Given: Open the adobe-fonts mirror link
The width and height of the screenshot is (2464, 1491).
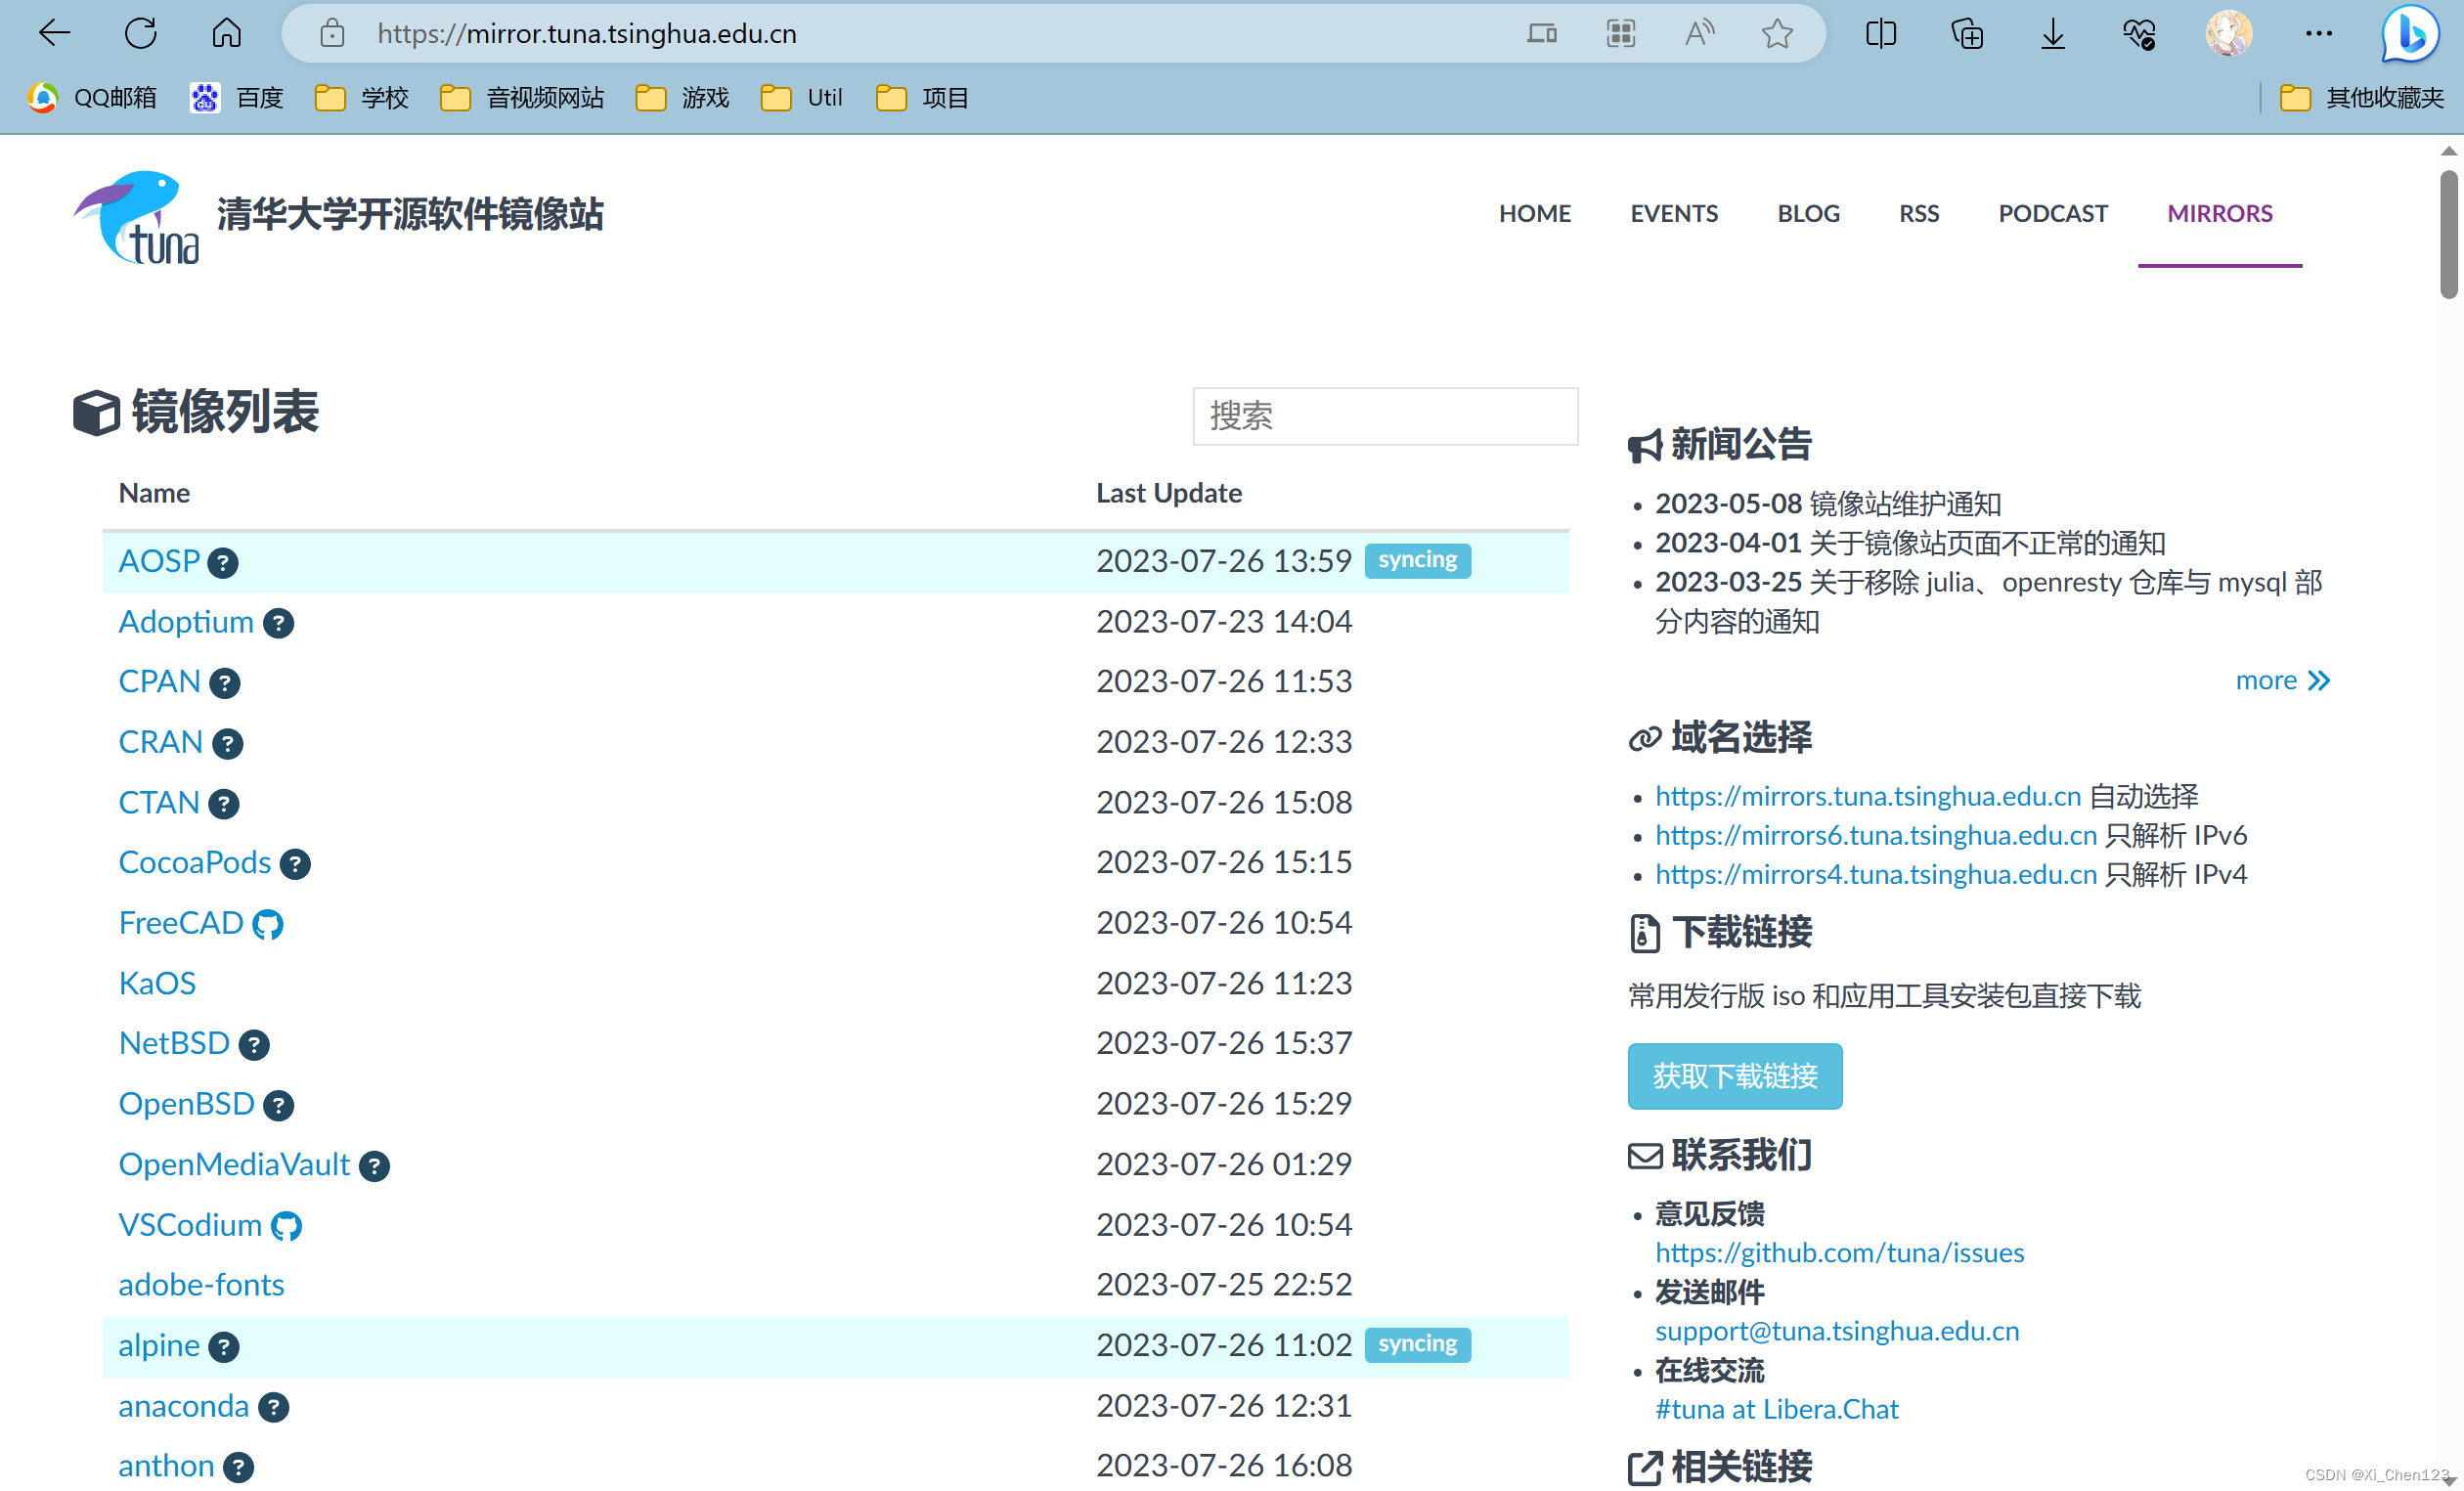Looking at the screenshot, I should 201,1285.
